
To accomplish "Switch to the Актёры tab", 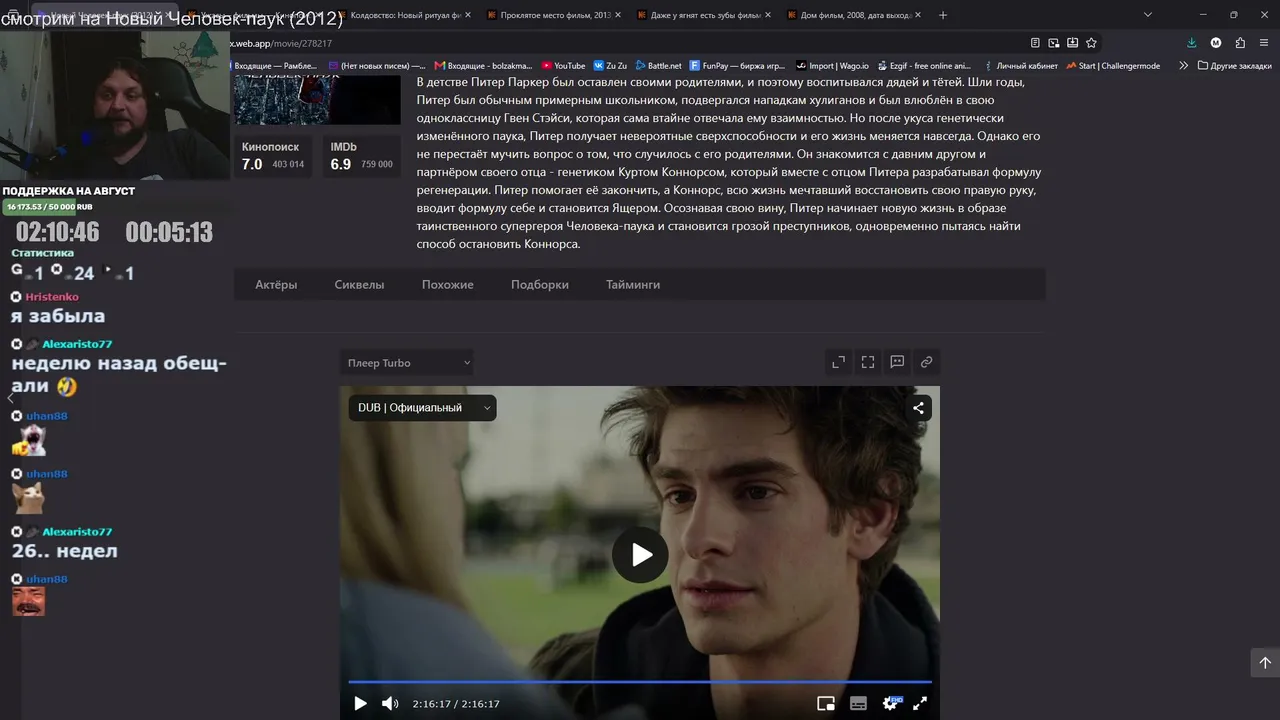I will [x=276, y=285].
